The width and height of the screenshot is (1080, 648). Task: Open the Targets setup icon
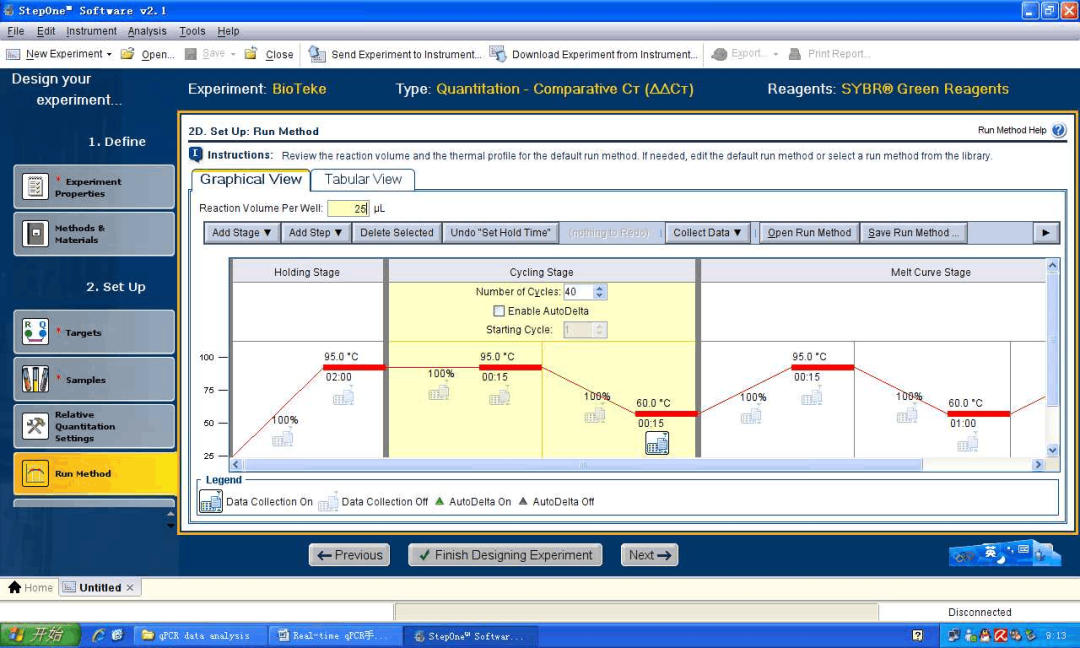(36, 332)
